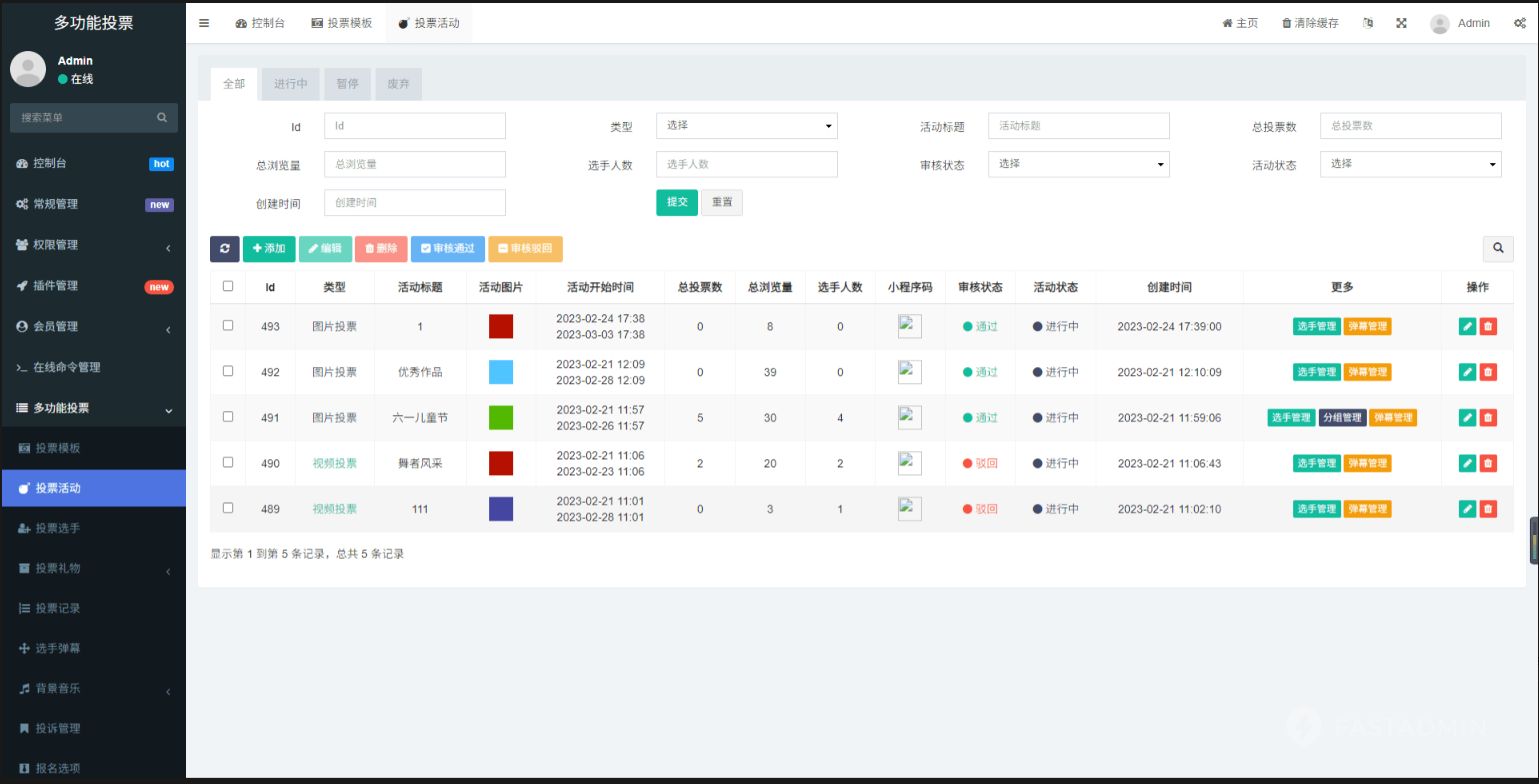
Task: Open 插件管理 plugin management in sidebar
Action: pos(93,286)
